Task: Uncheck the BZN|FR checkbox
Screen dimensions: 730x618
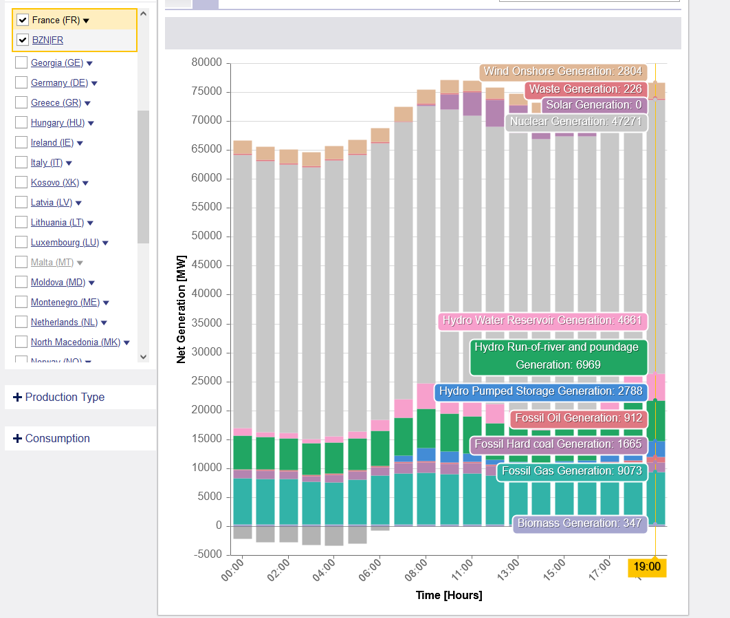Action: [22, 40]
